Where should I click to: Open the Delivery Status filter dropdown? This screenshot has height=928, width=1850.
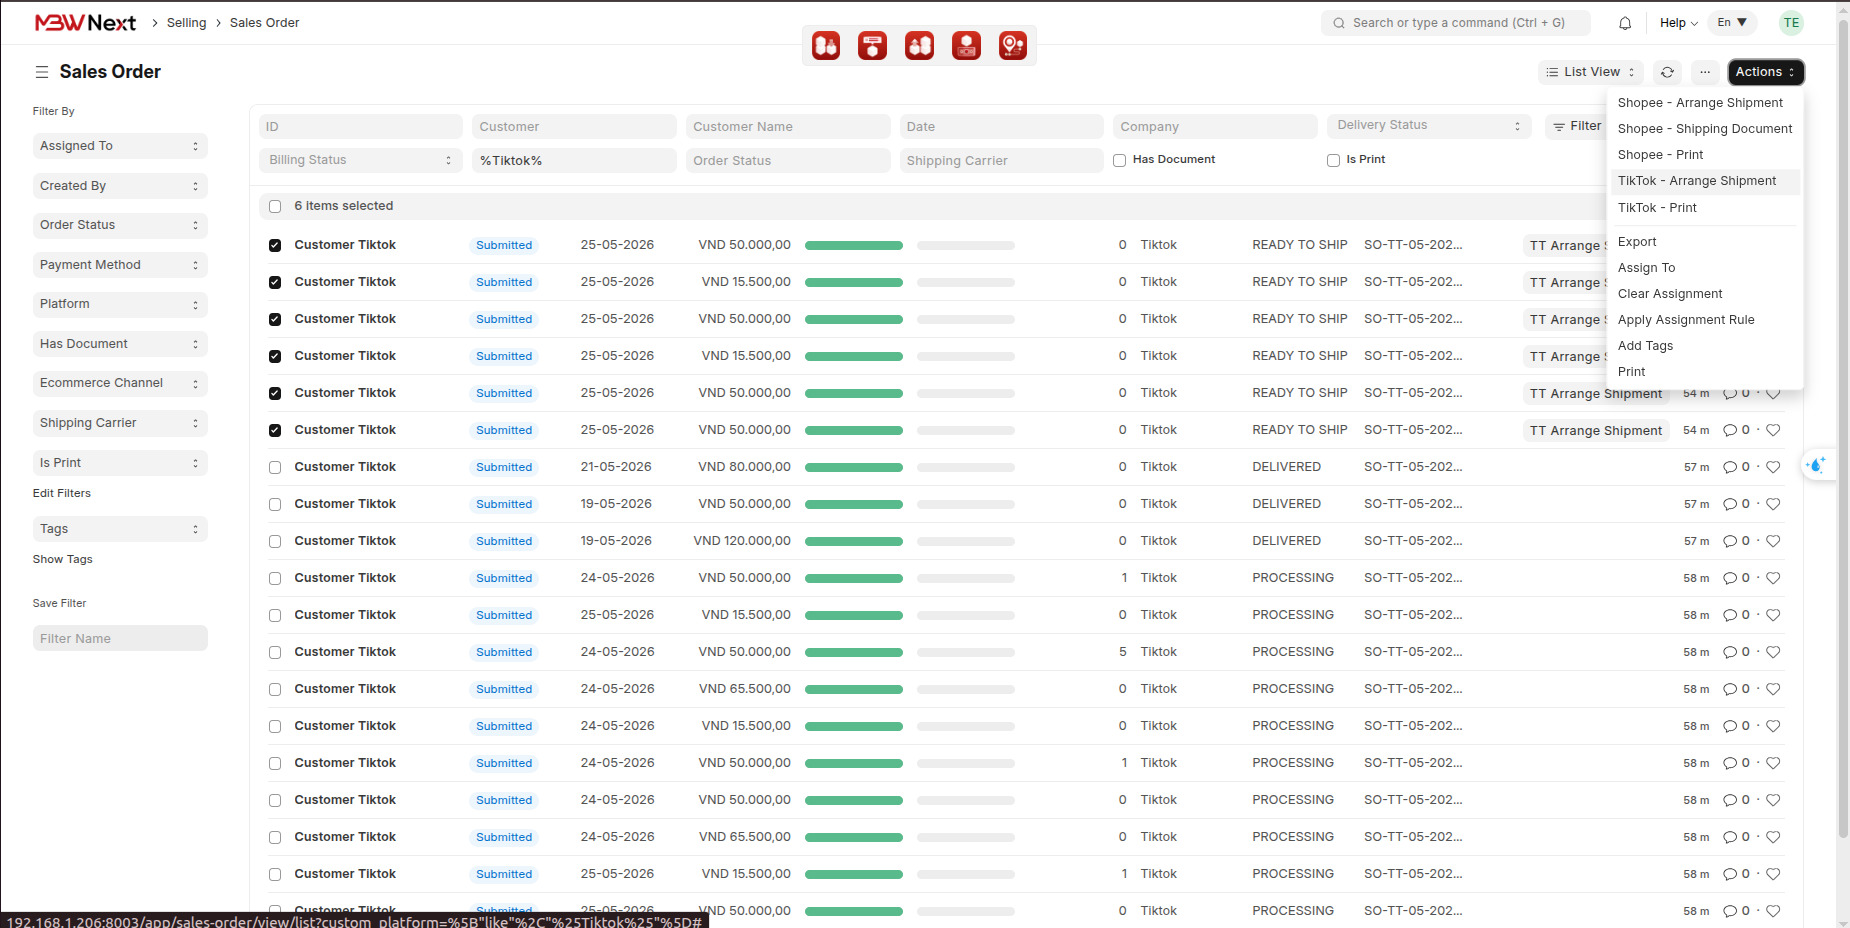click(1428, 126)
